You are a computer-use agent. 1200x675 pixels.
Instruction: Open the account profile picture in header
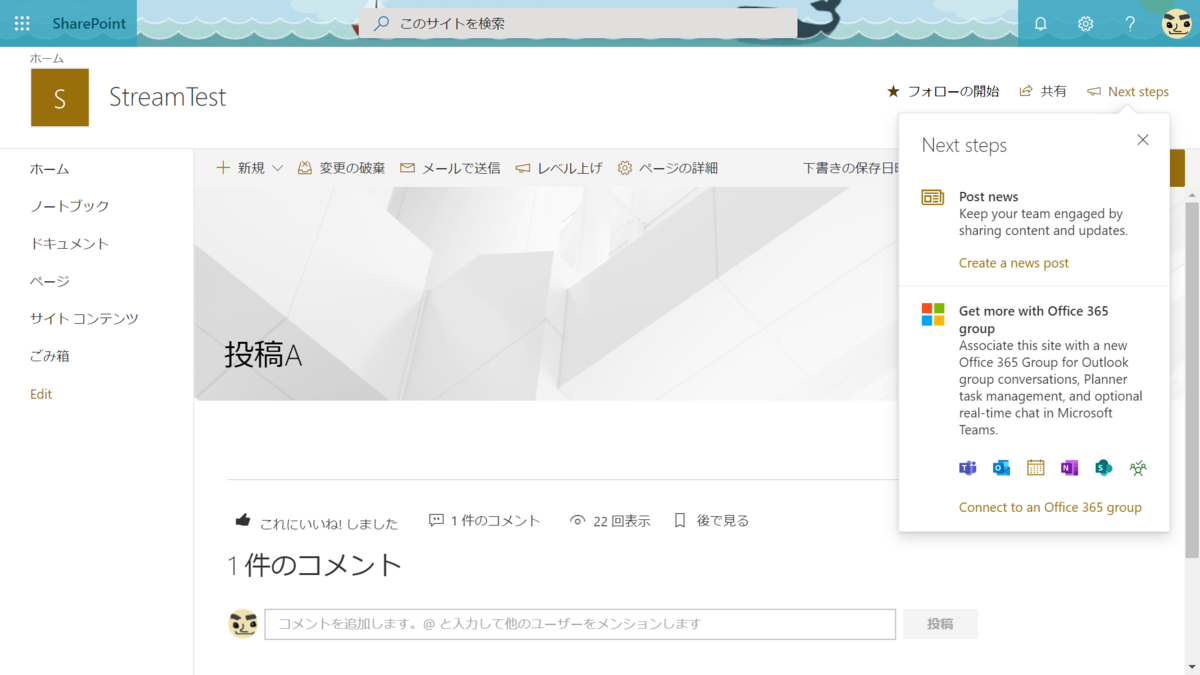(1177, 23)
